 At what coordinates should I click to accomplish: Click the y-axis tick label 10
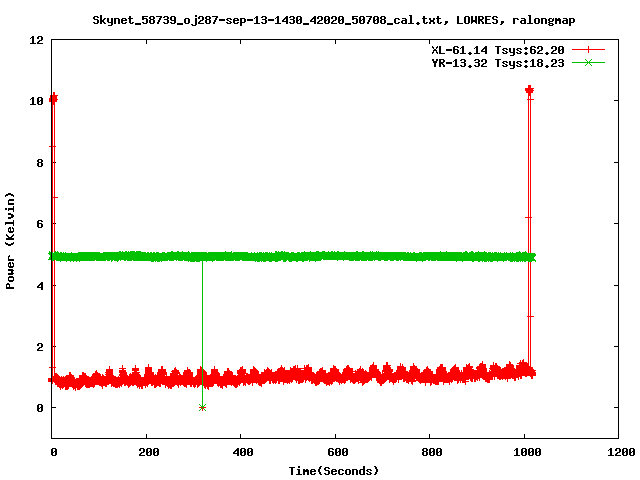tap(36, 101)
